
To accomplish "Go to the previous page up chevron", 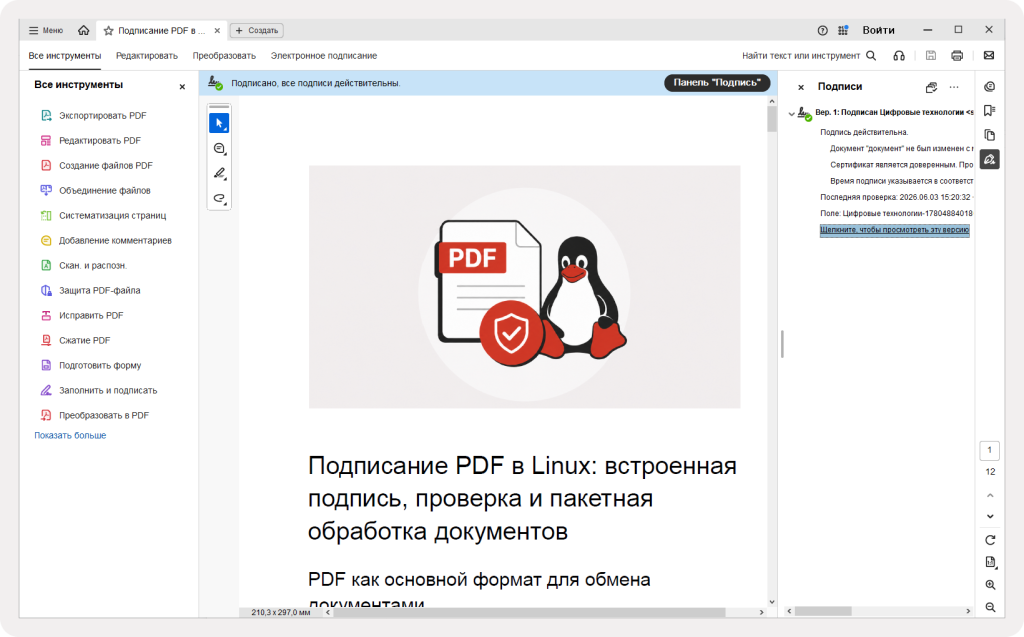I will click(990, 496).
